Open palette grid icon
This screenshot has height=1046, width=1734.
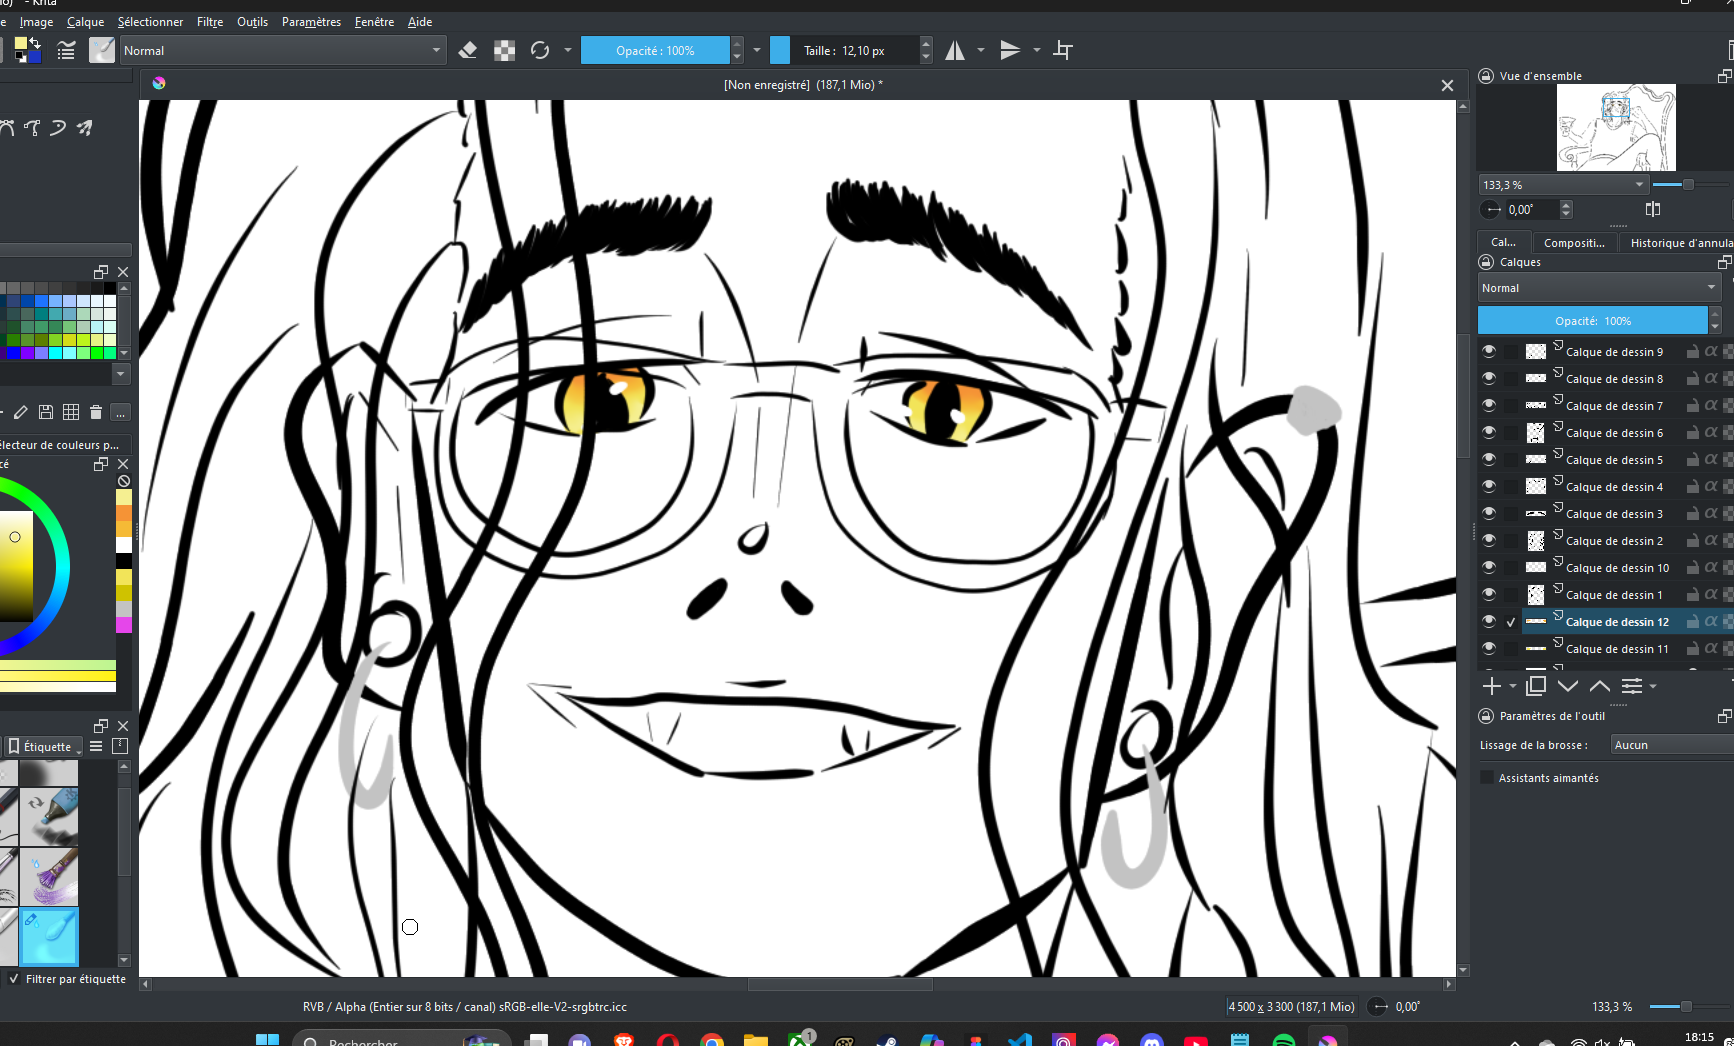(71, 412)
